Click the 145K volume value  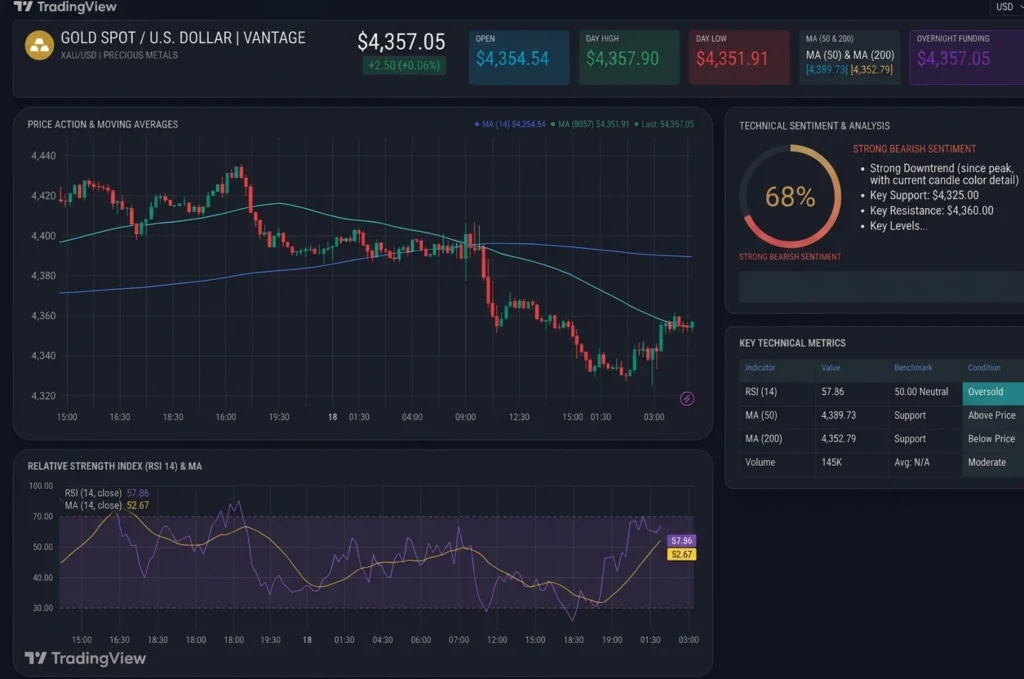coord(831,462)
